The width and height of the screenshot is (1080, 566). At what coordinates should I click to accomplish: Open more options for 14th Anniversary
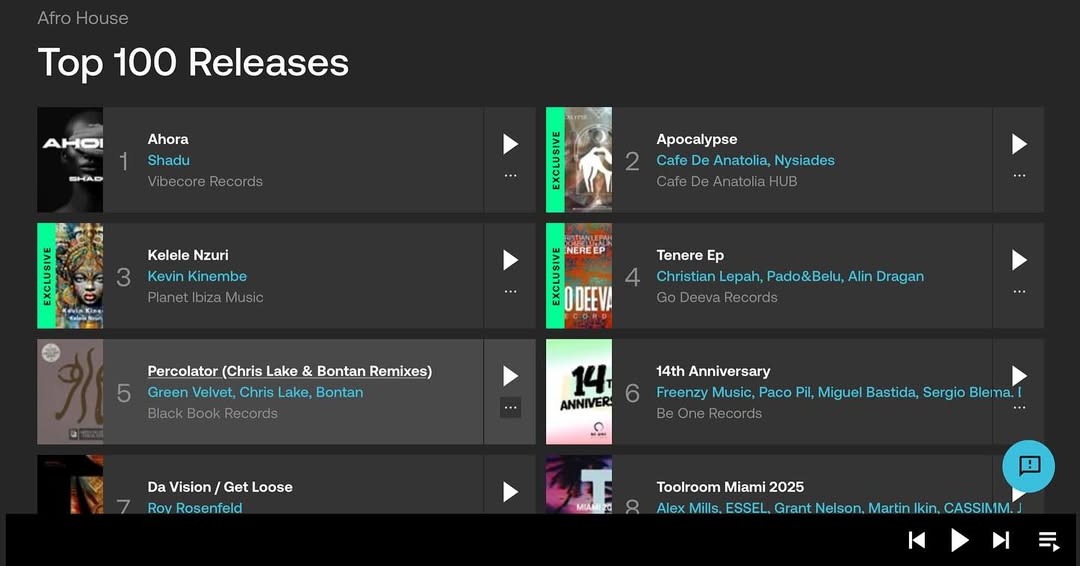coord(1019,408)
